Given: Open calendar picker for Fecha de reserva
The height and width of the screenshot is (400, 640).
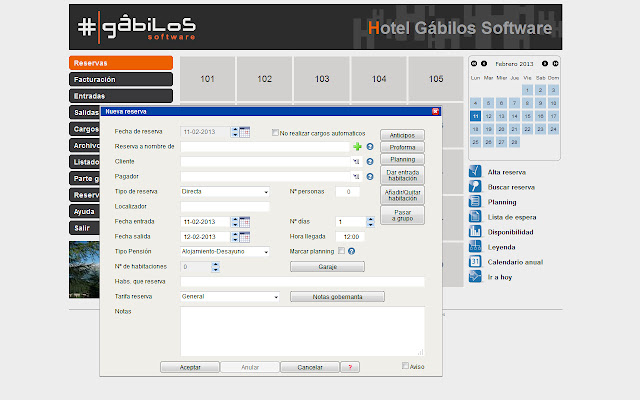Looking at the screenshot, I should [244, 132].
